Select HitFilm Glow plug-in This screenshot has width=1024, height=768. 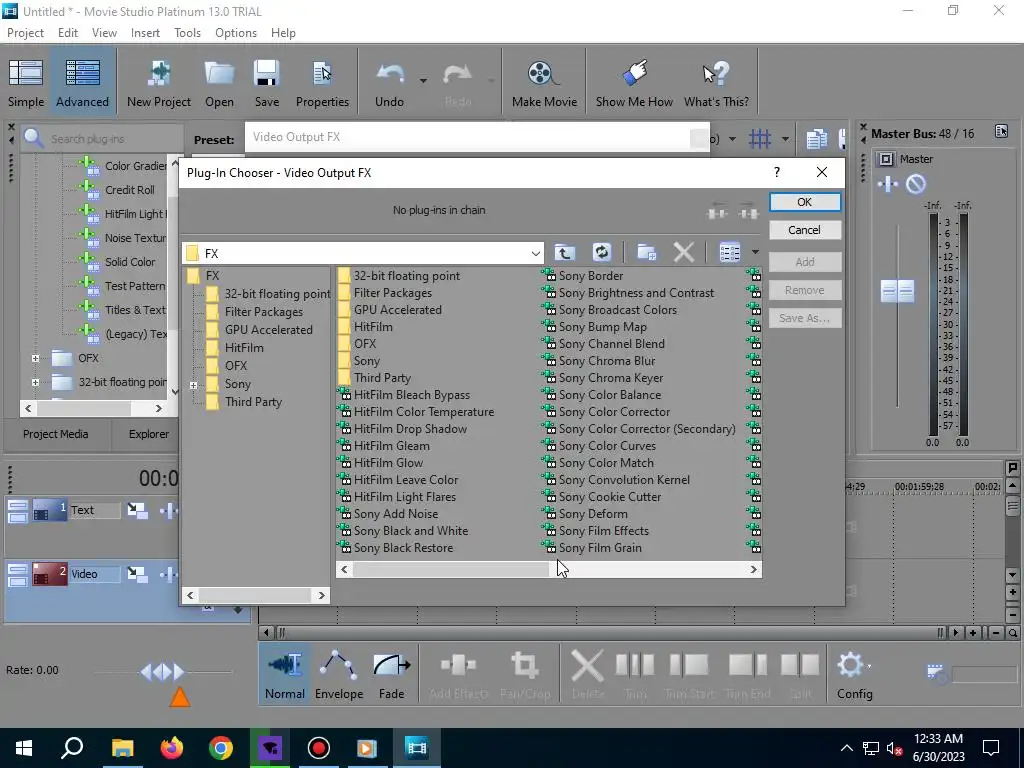(x=389, y=462)
